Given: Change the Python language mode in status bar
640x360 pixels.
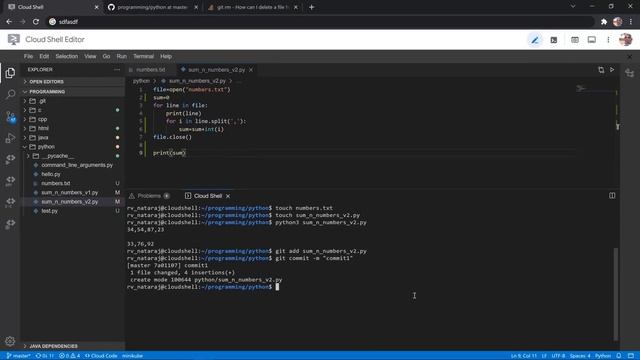Looking at the screenshot, I should tap(603, 356).
